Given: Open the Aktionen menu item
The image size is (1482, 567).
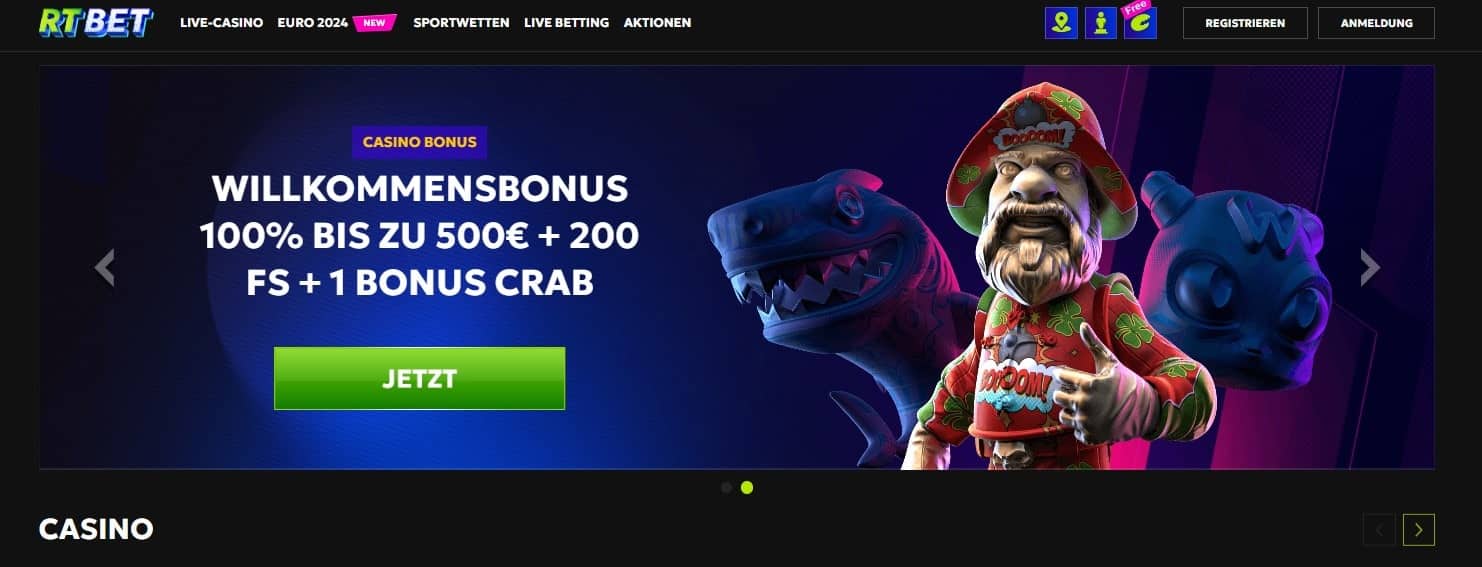Looking at the screenshot, I should coord(657,22).
